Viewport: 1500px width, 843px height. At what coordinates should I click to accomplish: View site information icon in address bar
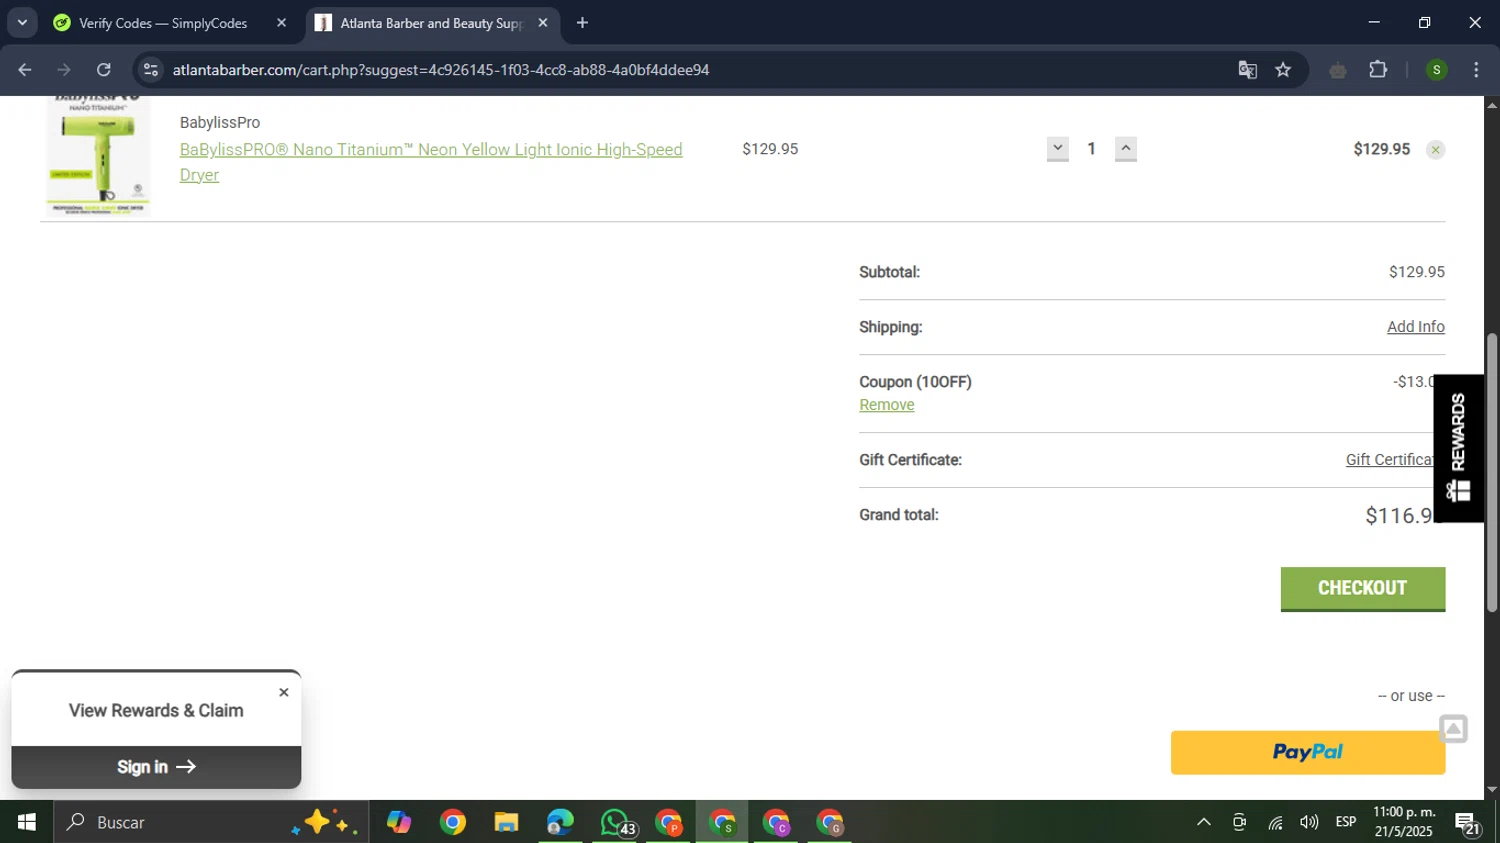click(x=151, y=70)
